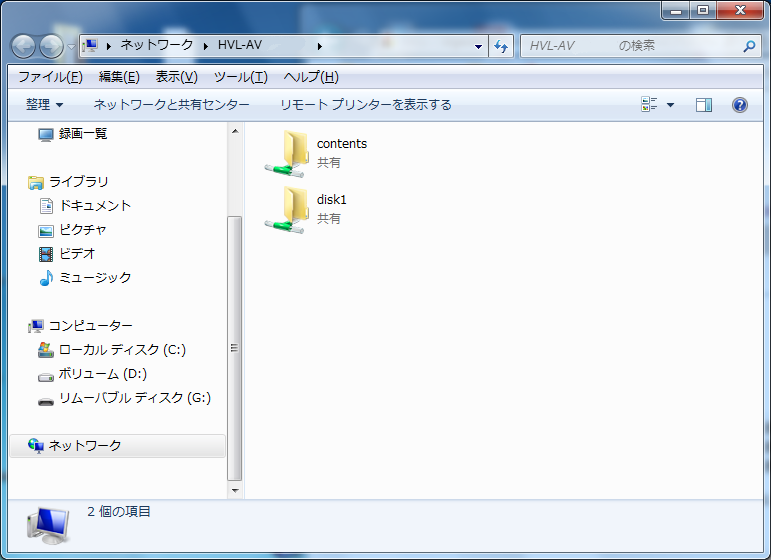The height and width of the screenshot is (560, 771).
Task: Open Help with the question mark icon
Action: pyautogui.click(x=740, y=105)
